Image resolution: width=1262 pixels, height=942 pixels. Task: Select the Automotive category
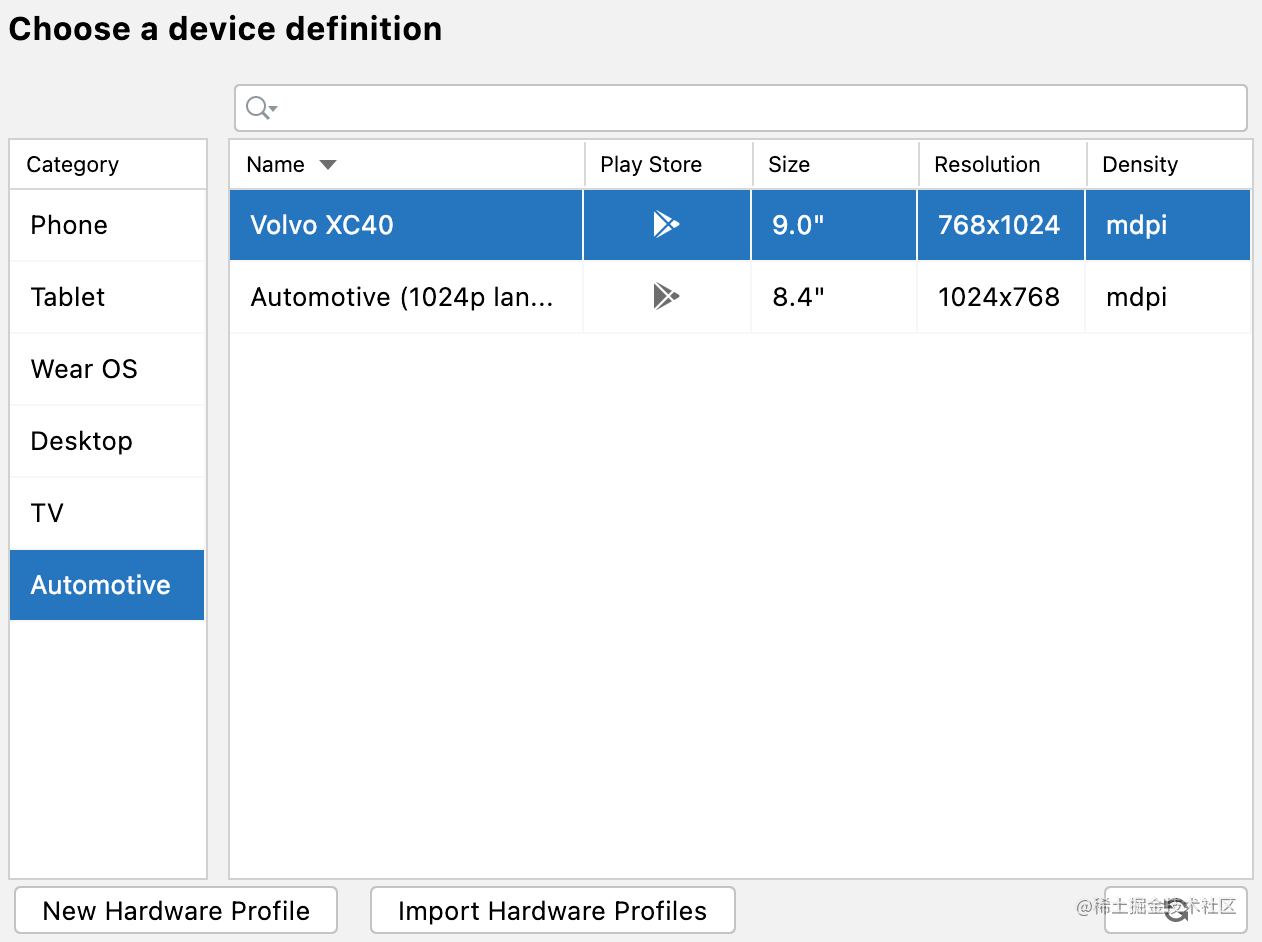(98, 584)
